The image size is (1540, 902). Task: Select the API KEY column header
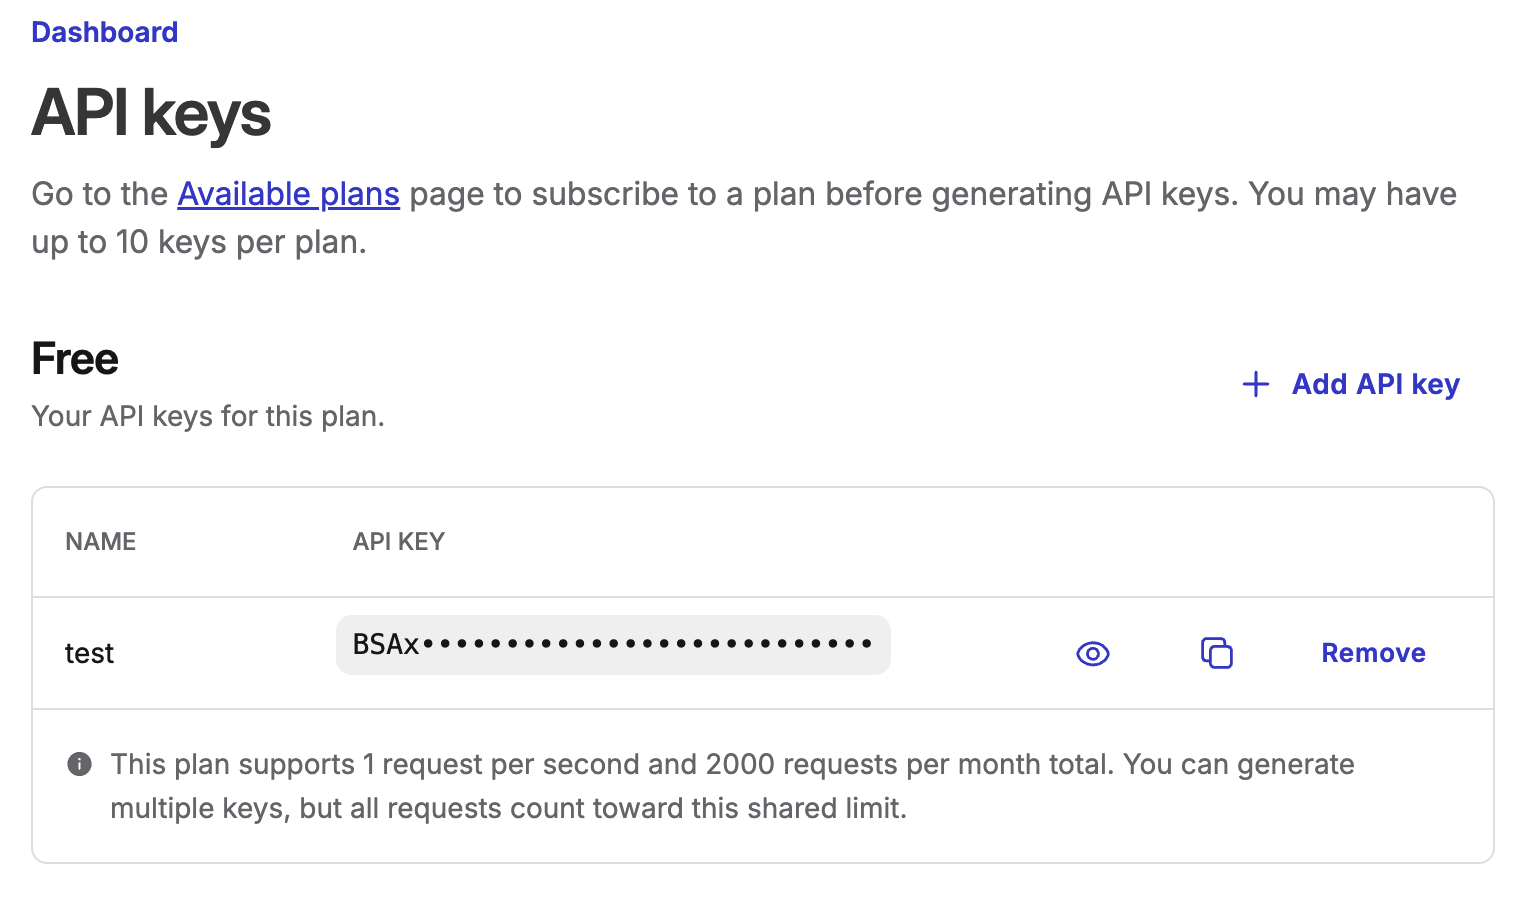coord(398,542)
